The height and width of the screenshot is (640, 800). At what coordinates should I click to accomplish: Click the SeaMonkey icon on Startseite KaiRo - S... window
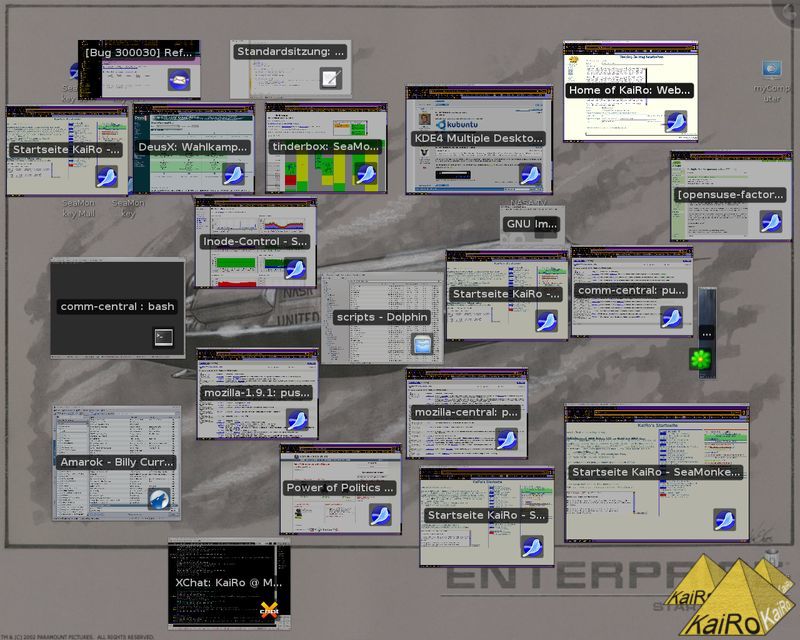532,547
